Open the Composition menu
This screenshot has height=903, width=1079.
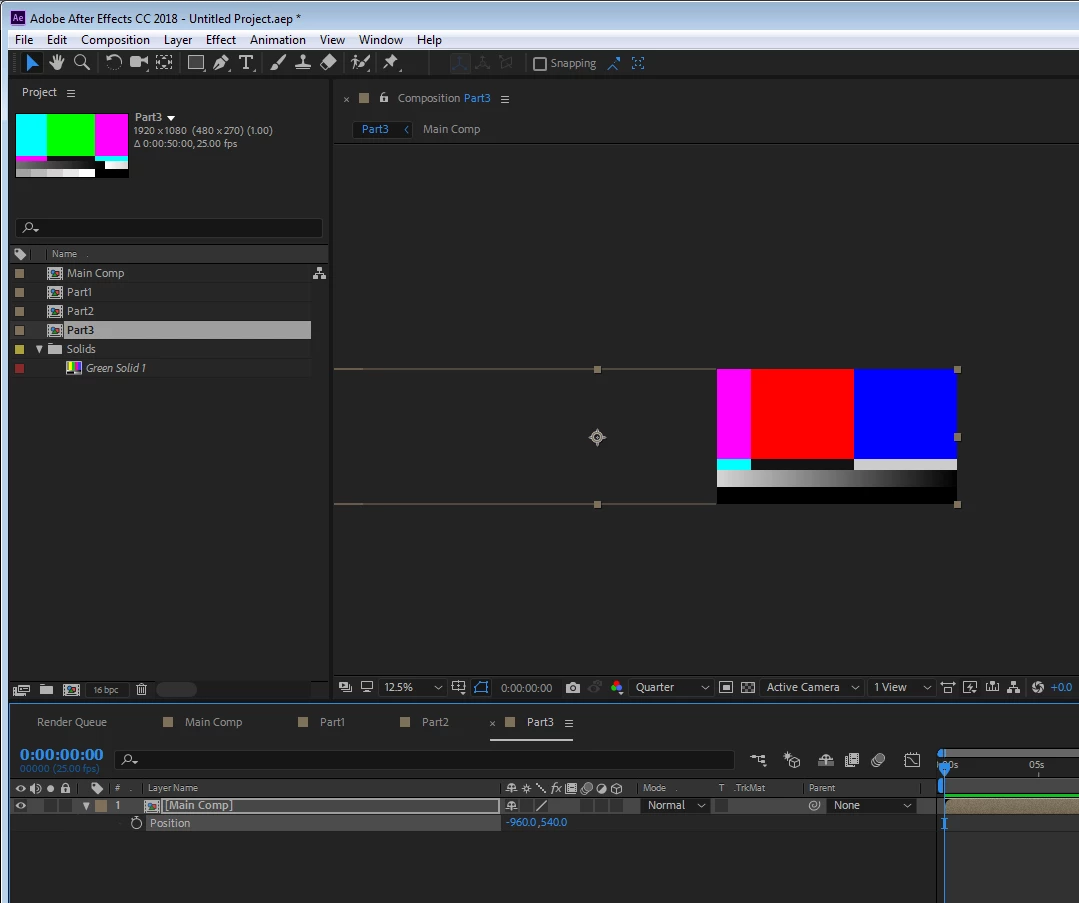click(x=115, y=40)
